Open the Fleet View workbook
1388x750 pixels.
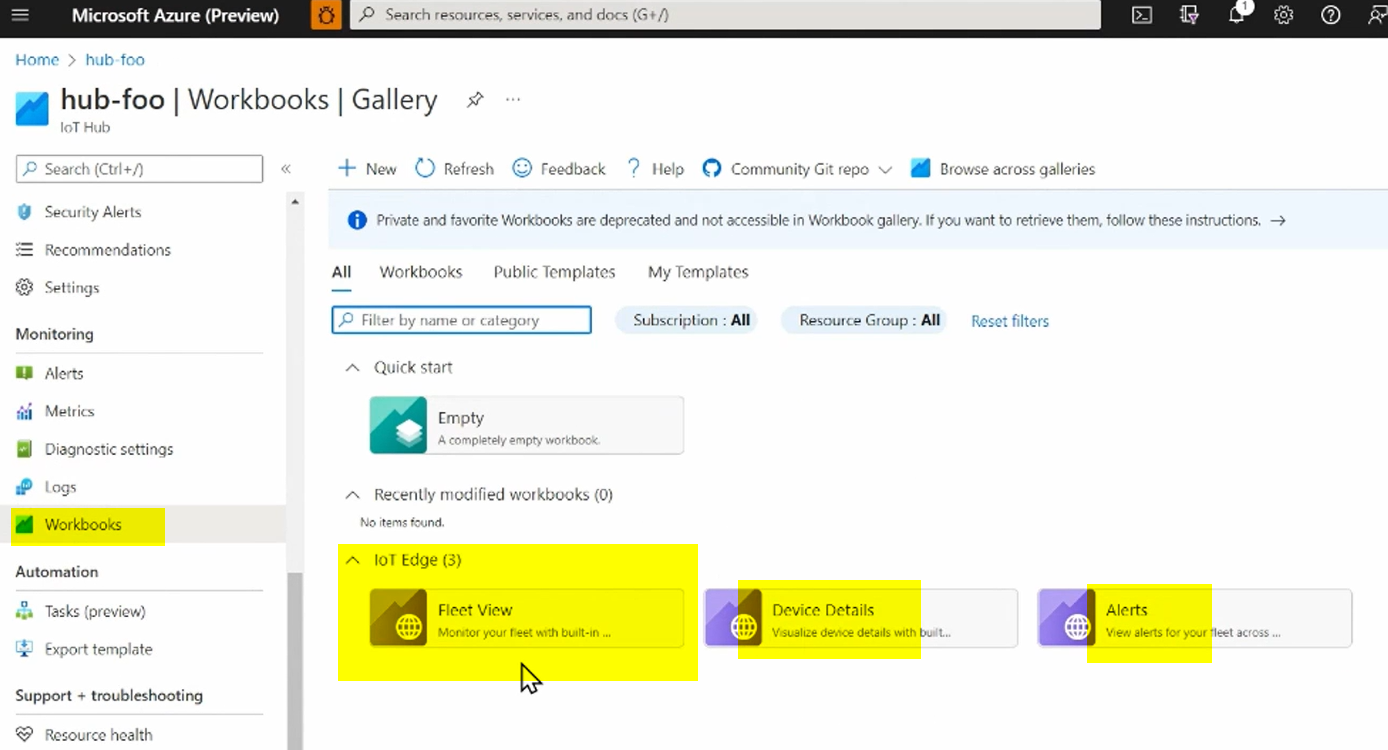click(x=527, y=618)
